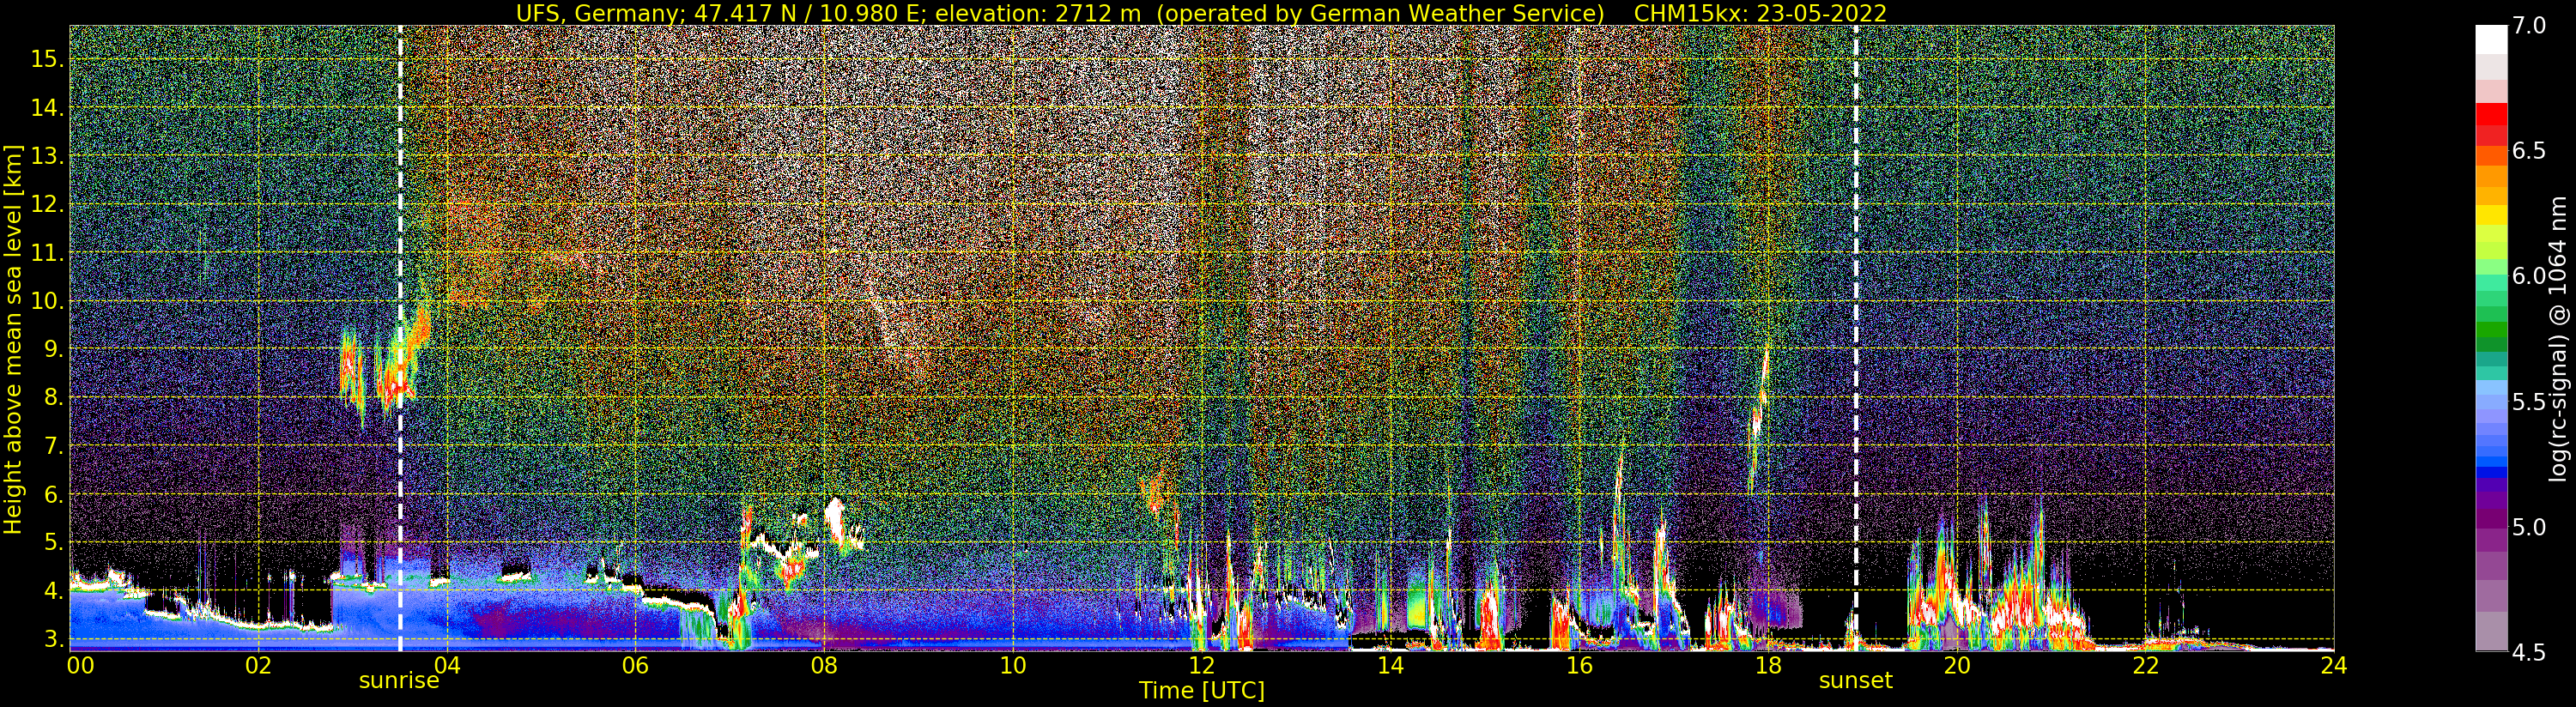
Task: Pick the white band atop the colorbar
Action: 2491,39
